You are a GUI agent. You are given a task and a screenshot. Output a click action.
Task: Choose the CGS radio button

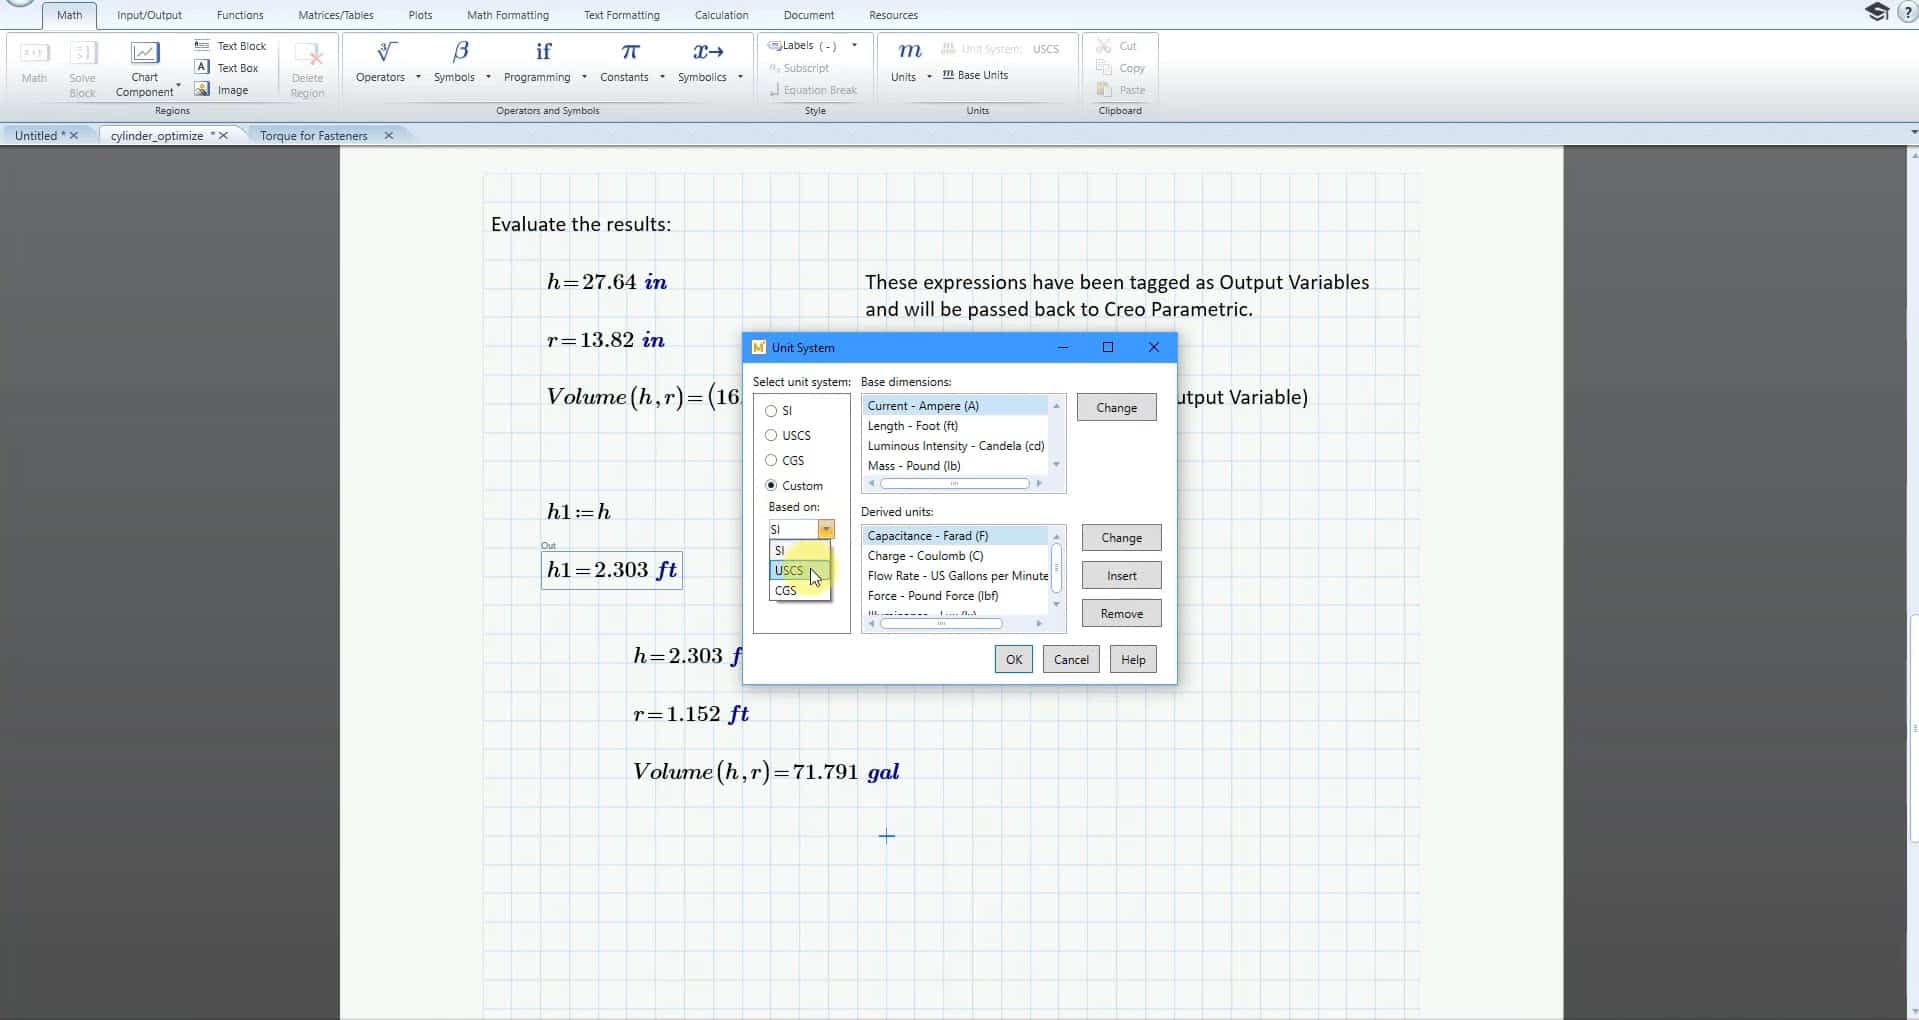(x=771, y=461)
